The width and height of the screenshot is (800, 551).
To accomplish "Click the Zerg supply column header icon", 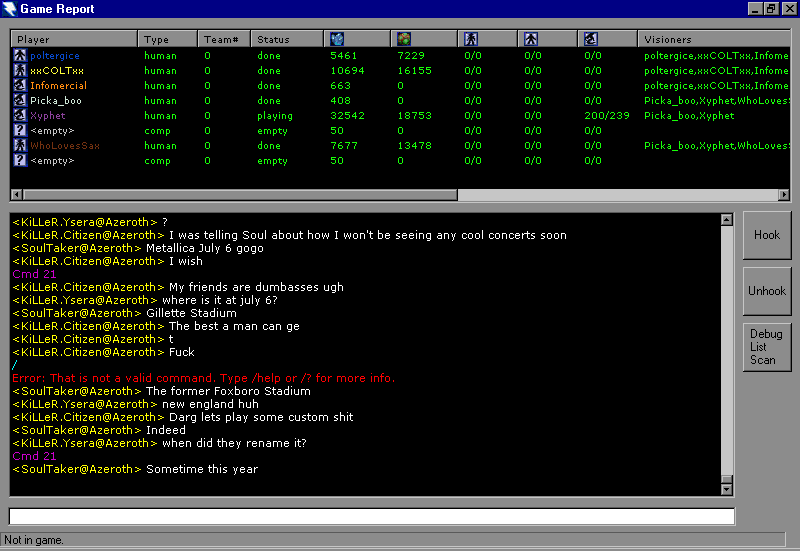I will click(x=591, y=39).
